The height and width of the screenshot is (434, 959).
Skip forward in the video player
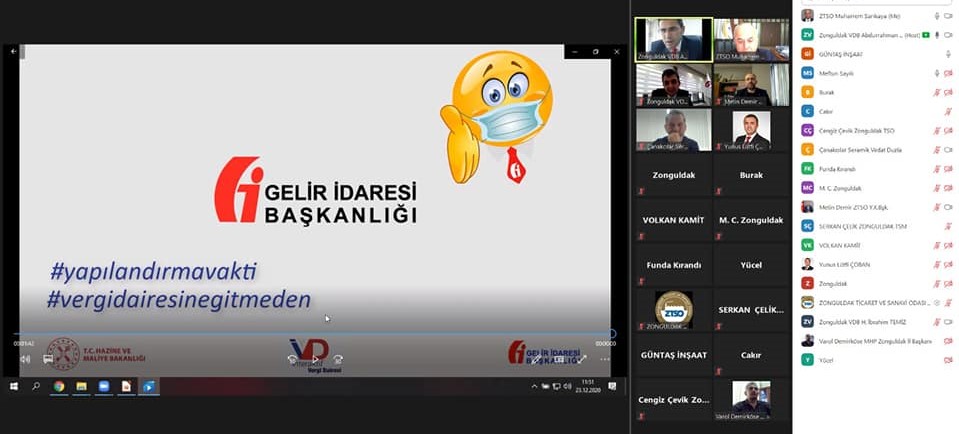tap(338, 359)
